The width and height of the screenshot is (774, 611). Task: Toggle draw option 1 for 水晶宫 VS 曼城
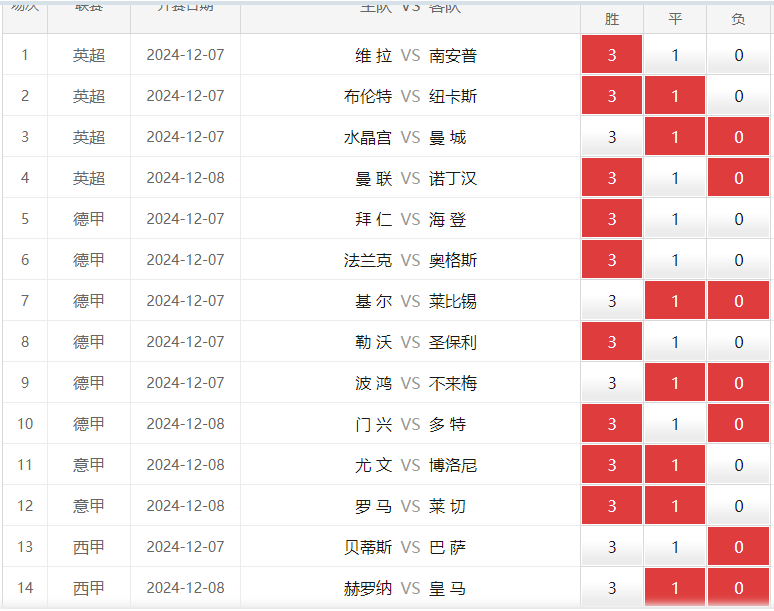(x=675, y=136)
